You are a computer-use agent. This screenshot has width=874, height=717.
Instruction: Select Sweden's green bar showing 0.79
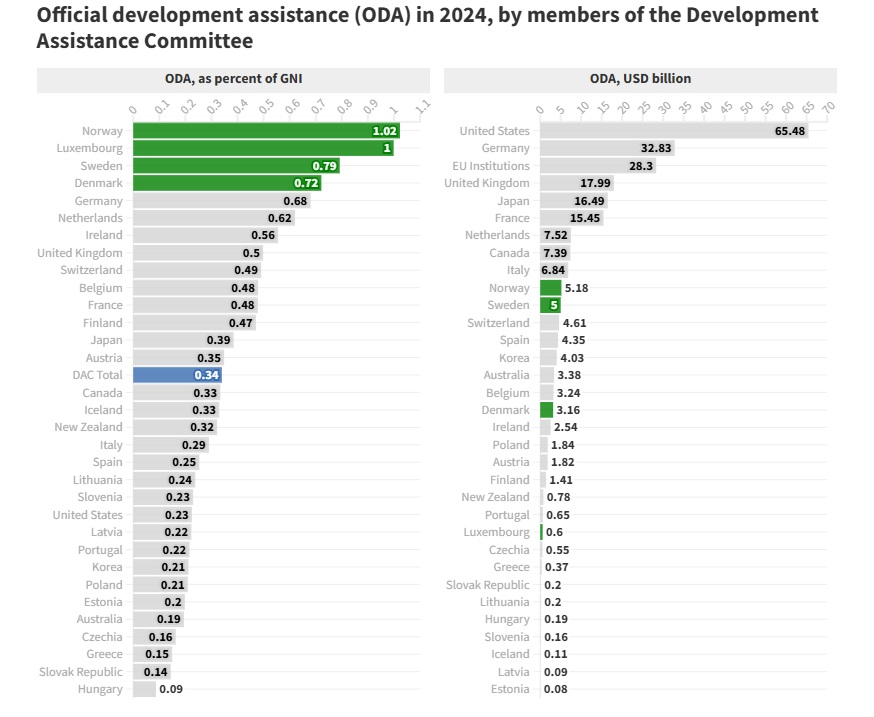[235, 166]
